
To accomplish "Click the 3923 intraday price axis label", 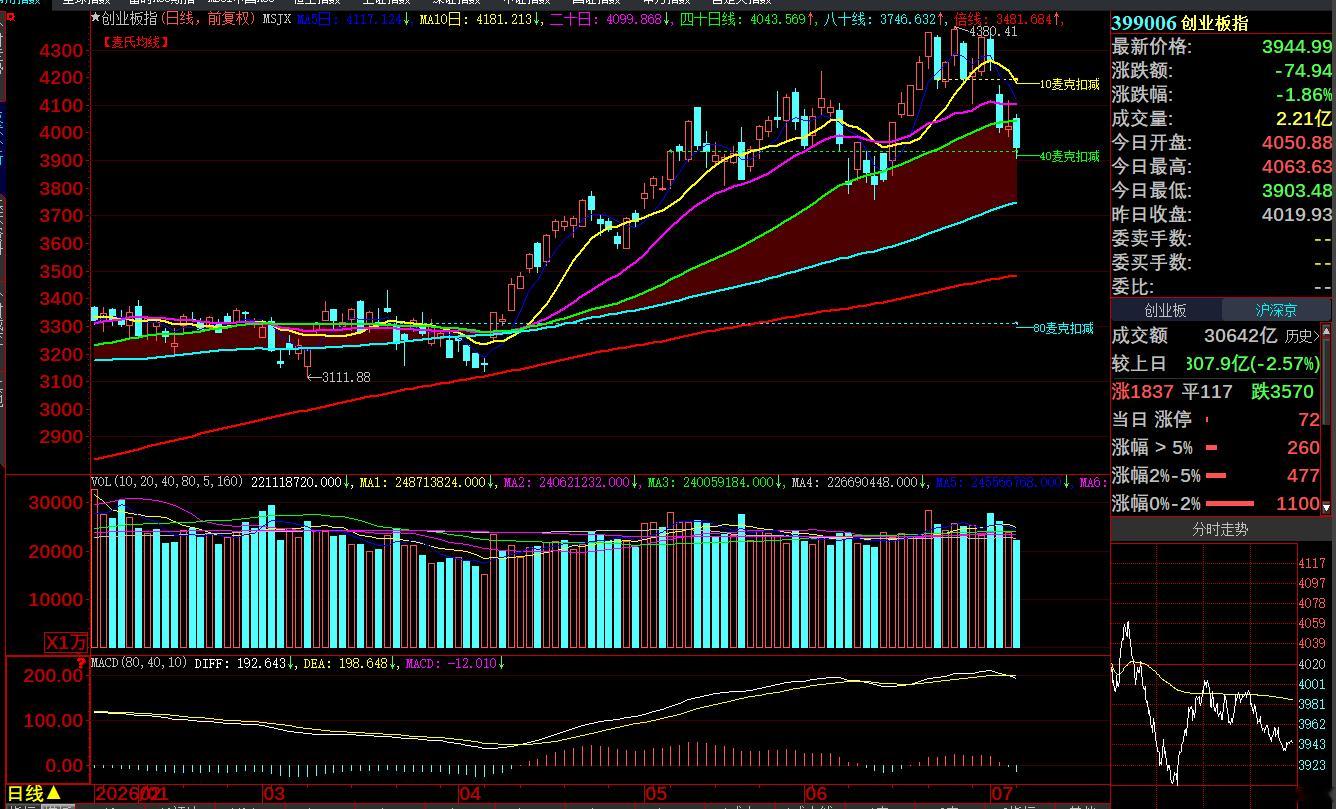I will click(x=1312, y=765).
